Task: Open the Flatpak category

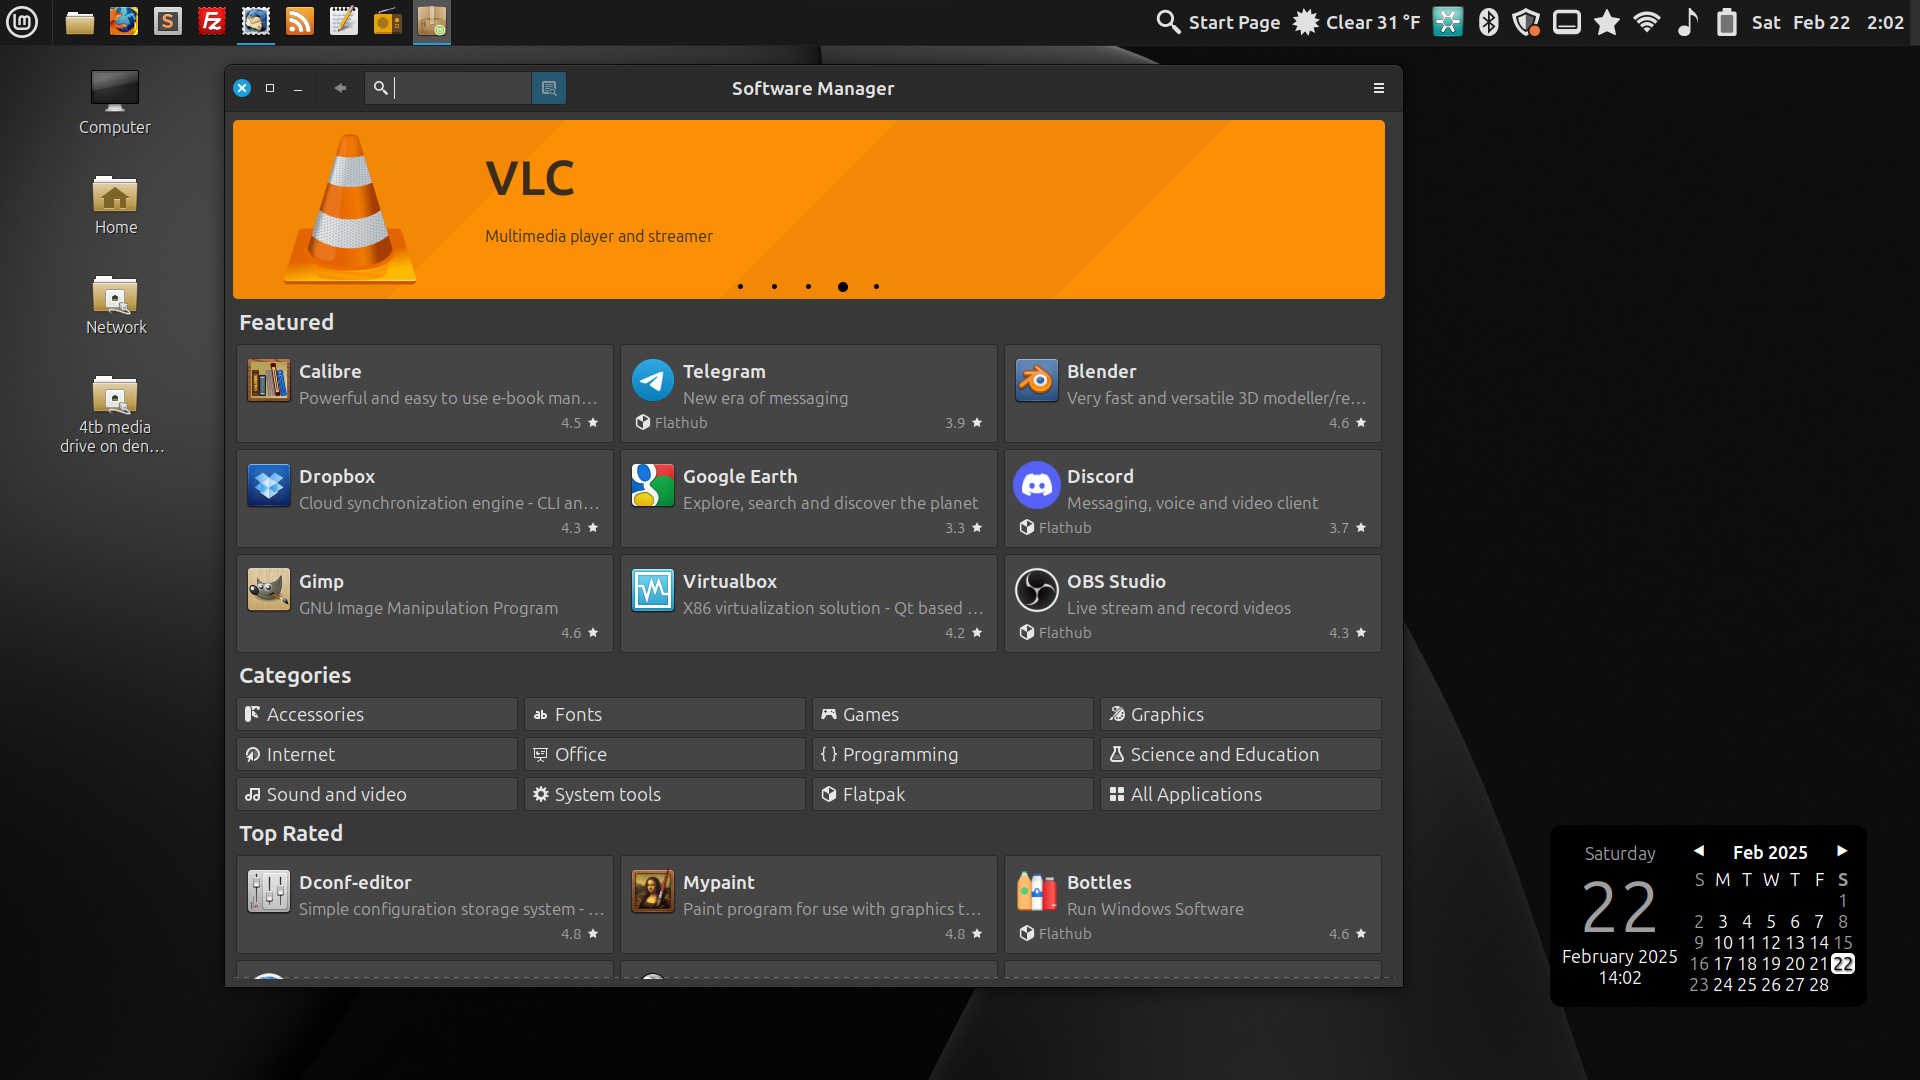Action: (x=952, y=794)
